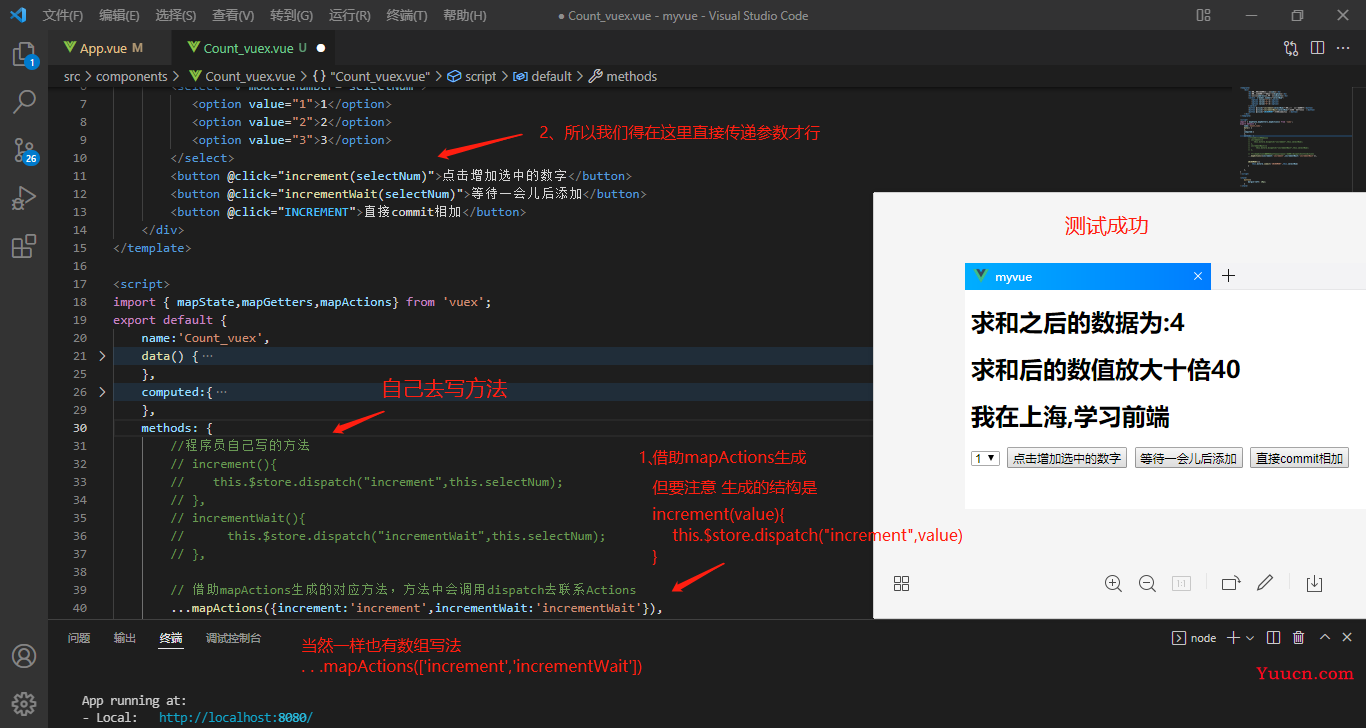Open the script breadcrumb
1366x728 pixels.
coord(472,76)
